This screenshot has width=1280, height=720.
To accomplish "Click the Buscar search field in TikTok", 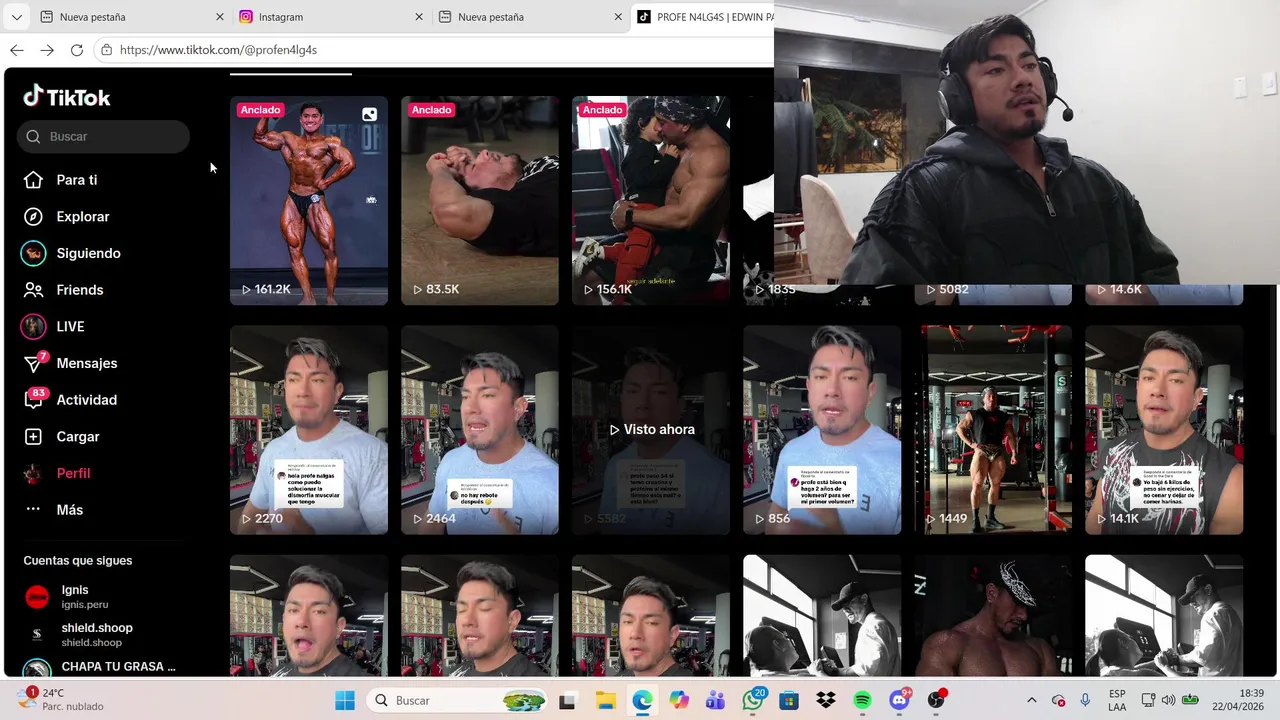I will point(103,137).
